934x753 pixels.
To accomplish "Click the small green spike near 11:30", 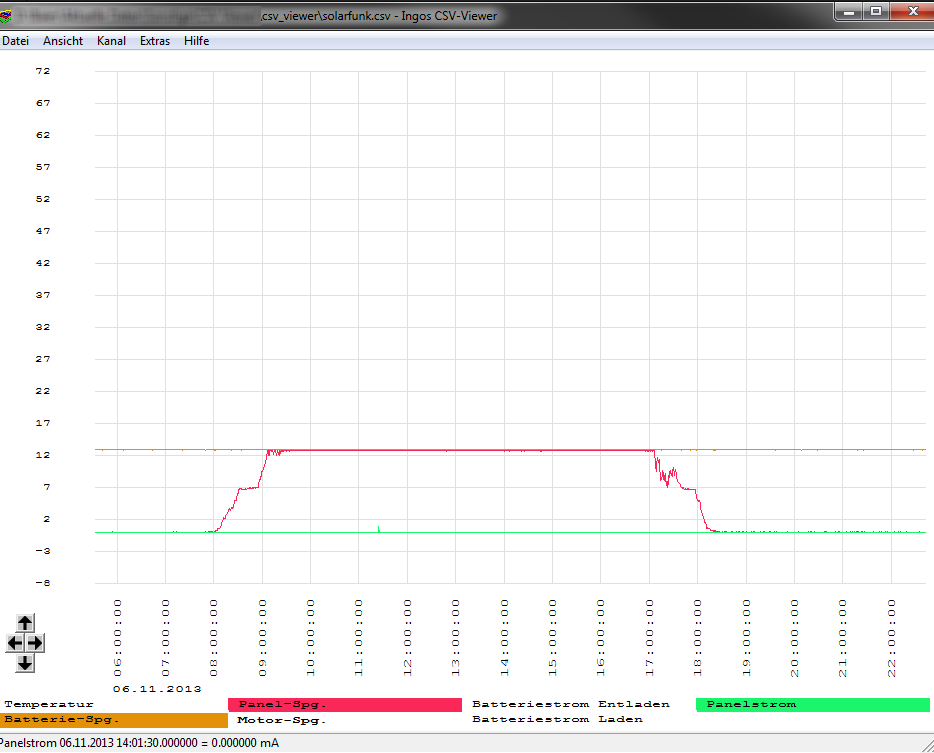I will tap(379, 527).
